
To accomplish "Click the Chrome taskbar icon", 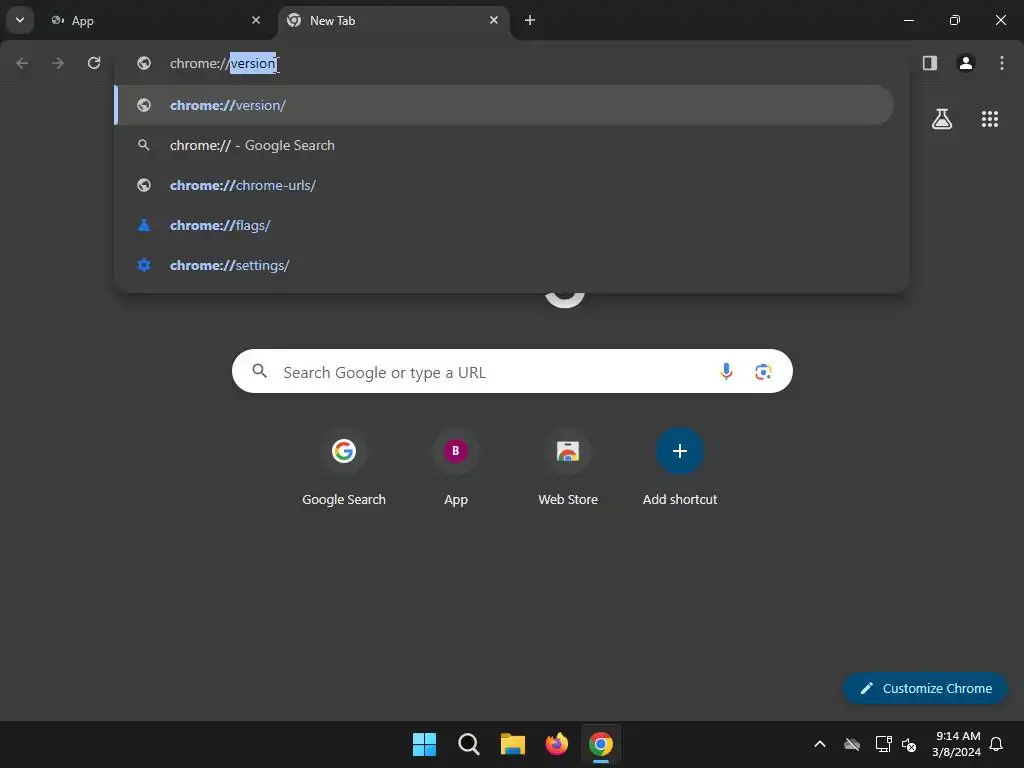I will click(601, 744).
